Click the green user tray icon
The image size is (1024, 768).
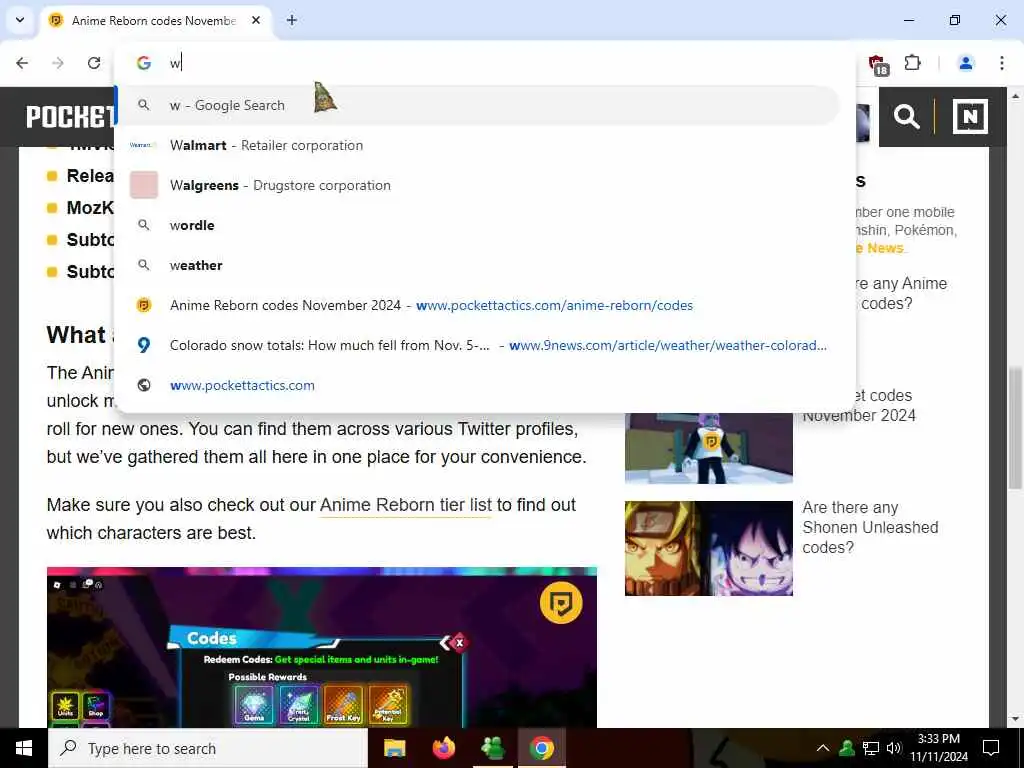[847, 748]
